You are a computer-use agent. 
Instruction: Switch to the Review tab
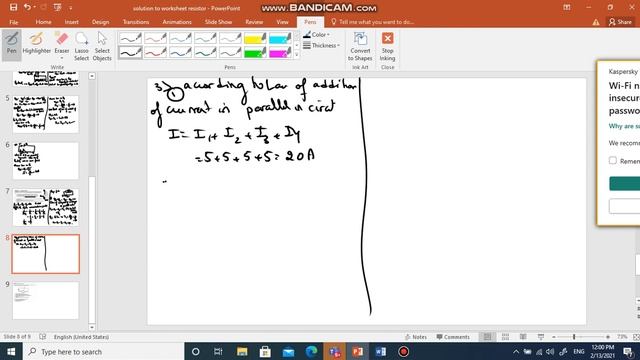point(254,22)
